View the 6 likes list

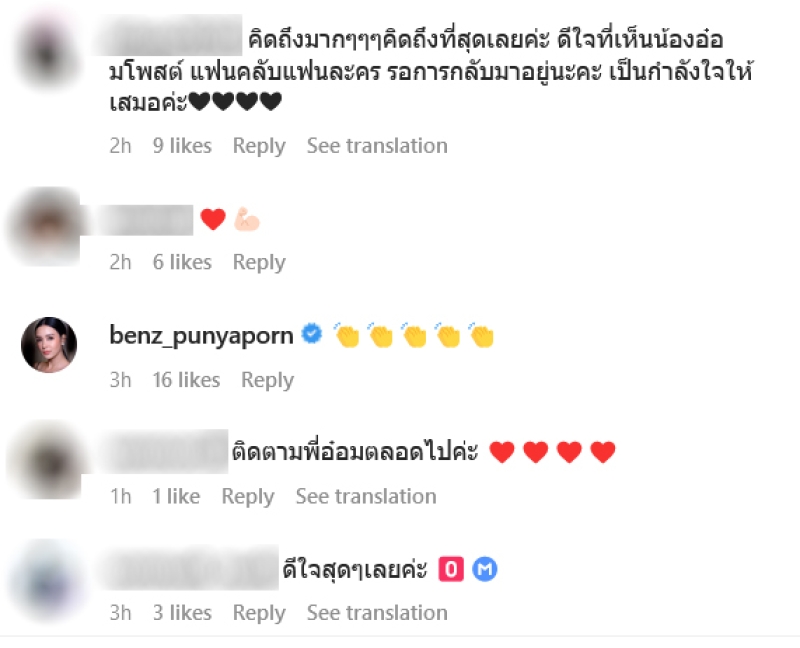coord(182,262)
